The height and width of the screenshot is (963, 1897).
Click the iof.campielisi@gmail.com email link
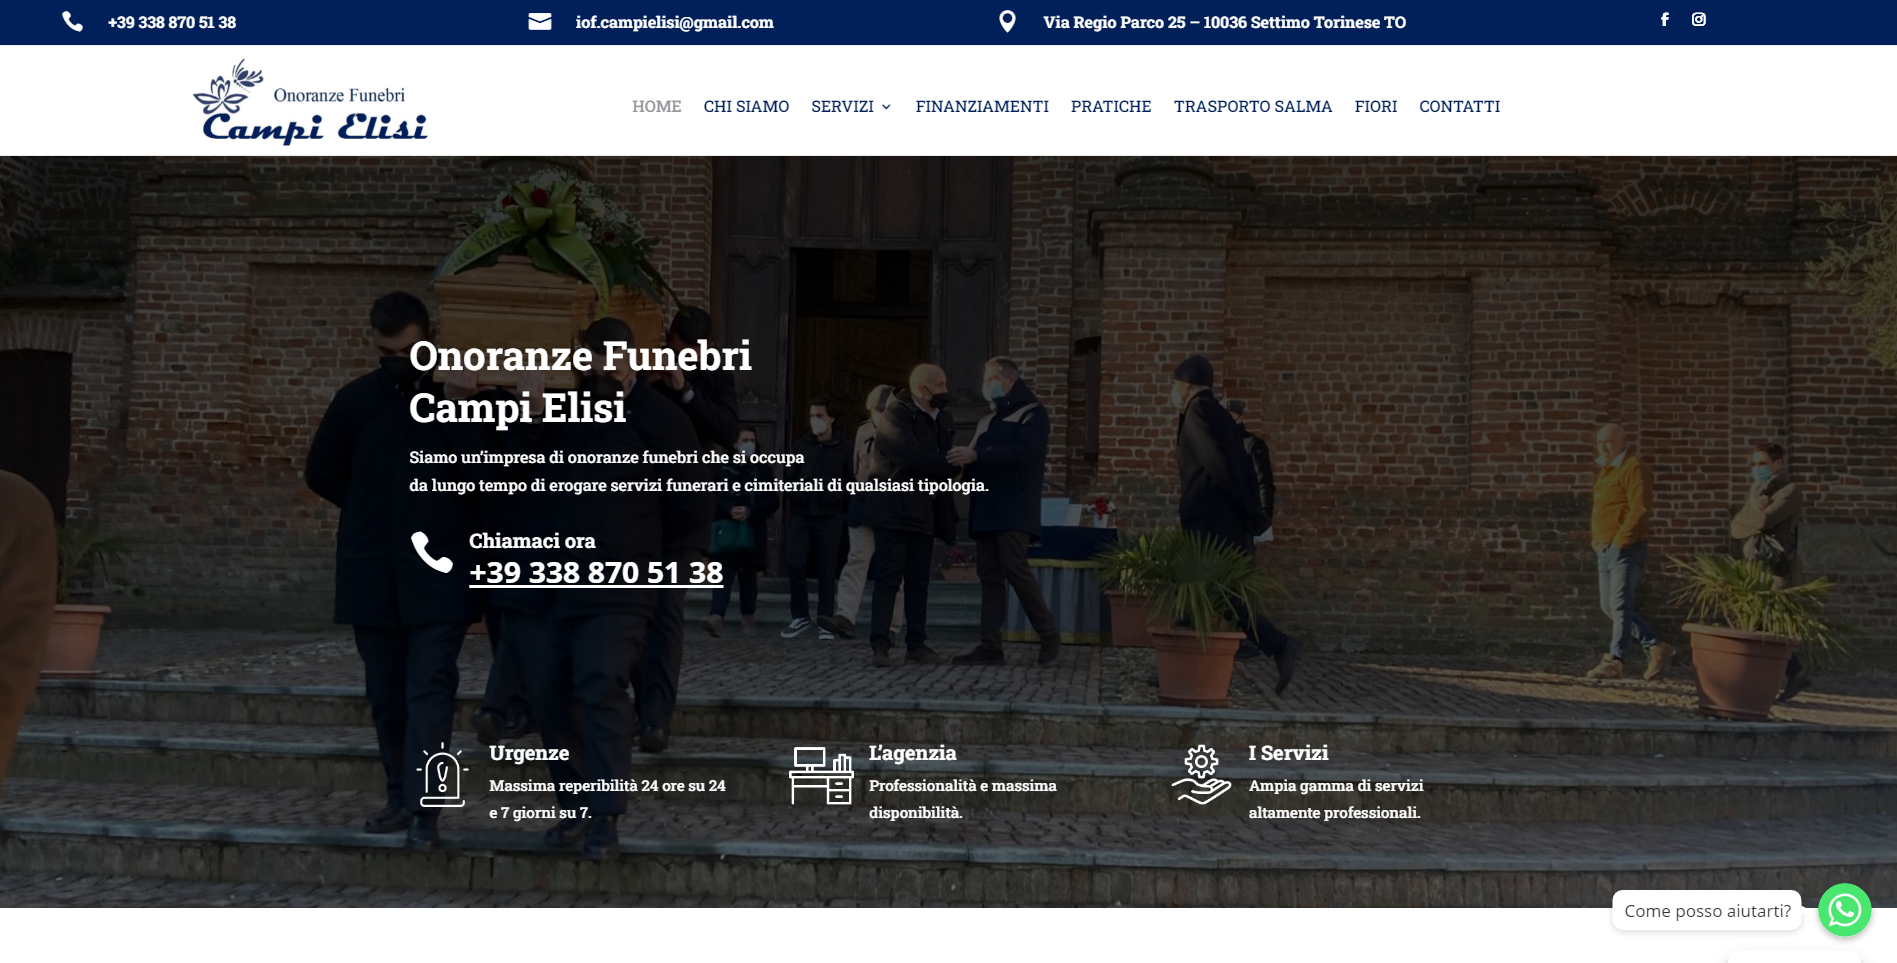pos(674,22)
